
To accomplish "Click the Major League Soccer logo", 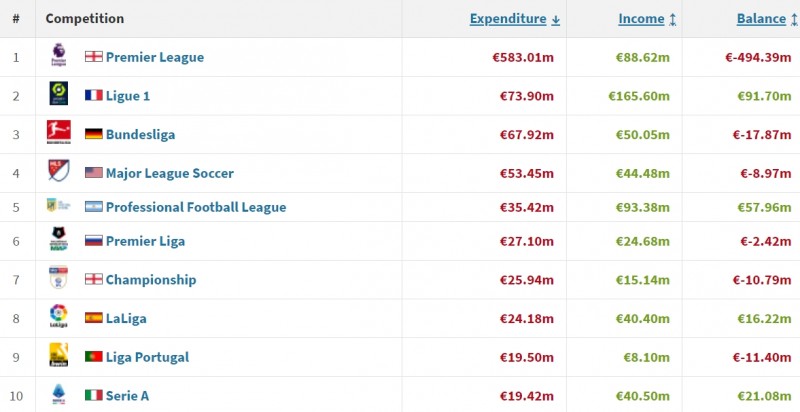I will pos(58,172).
